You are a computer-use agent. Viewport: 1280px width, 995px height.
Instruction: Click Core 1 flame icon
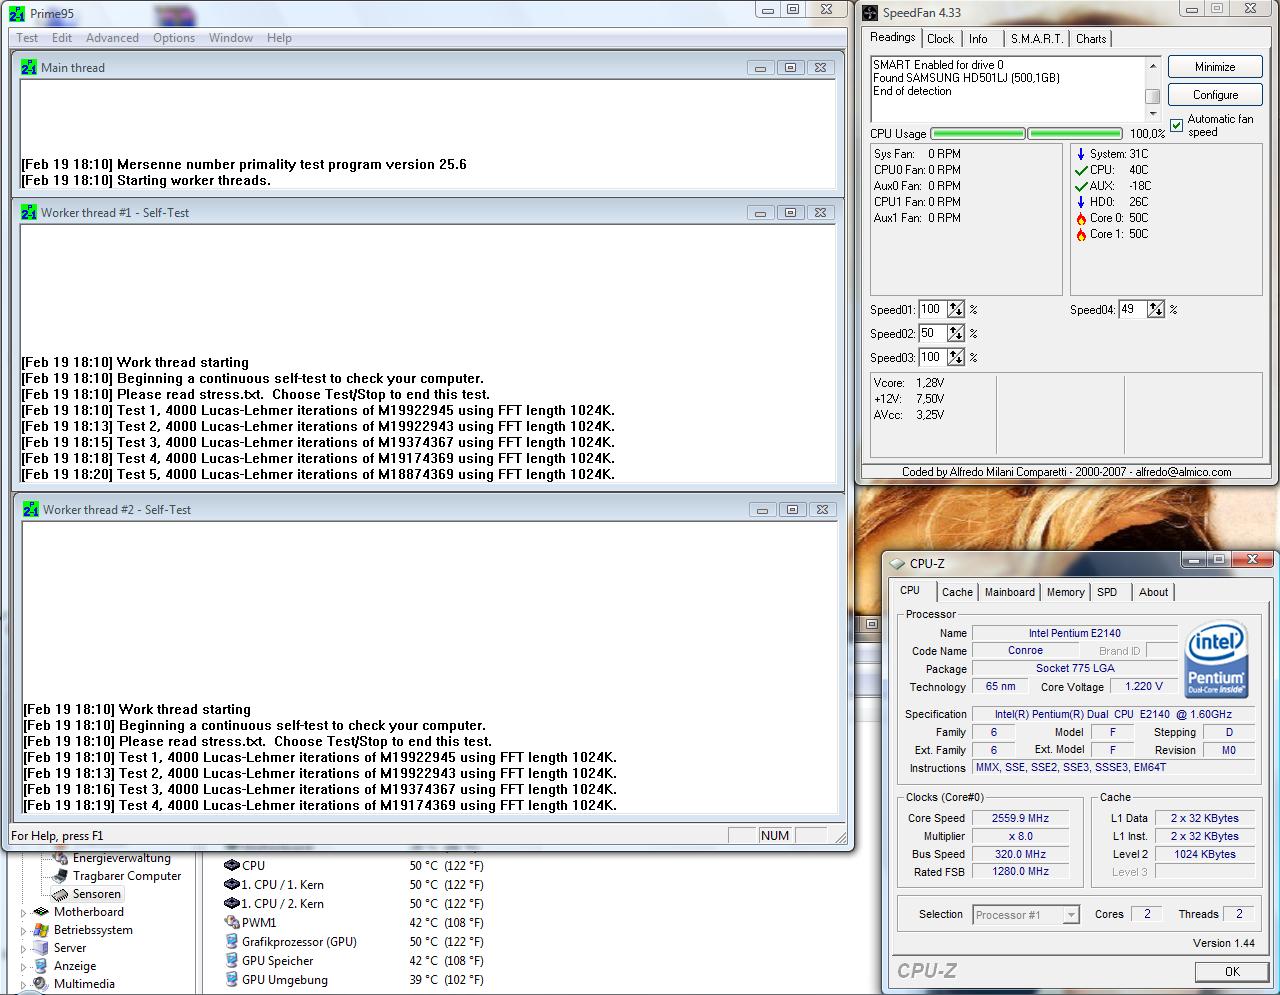(x=1081, y=234)
